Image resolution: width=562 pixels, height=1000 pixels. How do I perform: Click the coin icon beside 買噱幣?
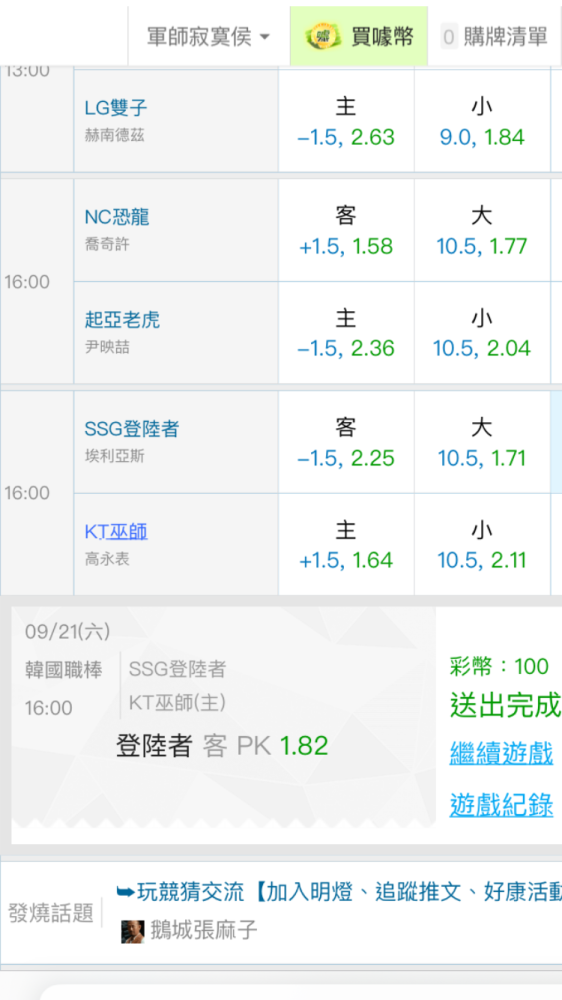click(x=322, y=37)
